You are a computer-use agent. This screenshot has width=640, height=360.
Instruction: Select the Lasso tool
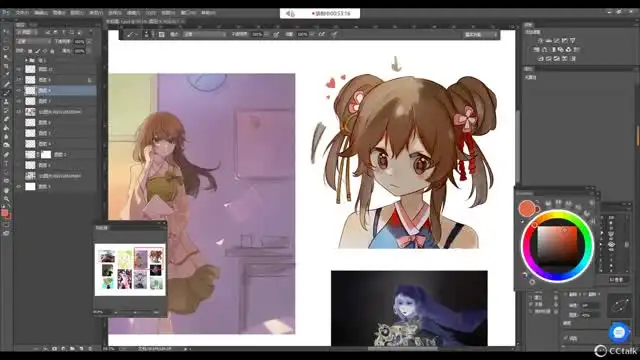[6, 49]
